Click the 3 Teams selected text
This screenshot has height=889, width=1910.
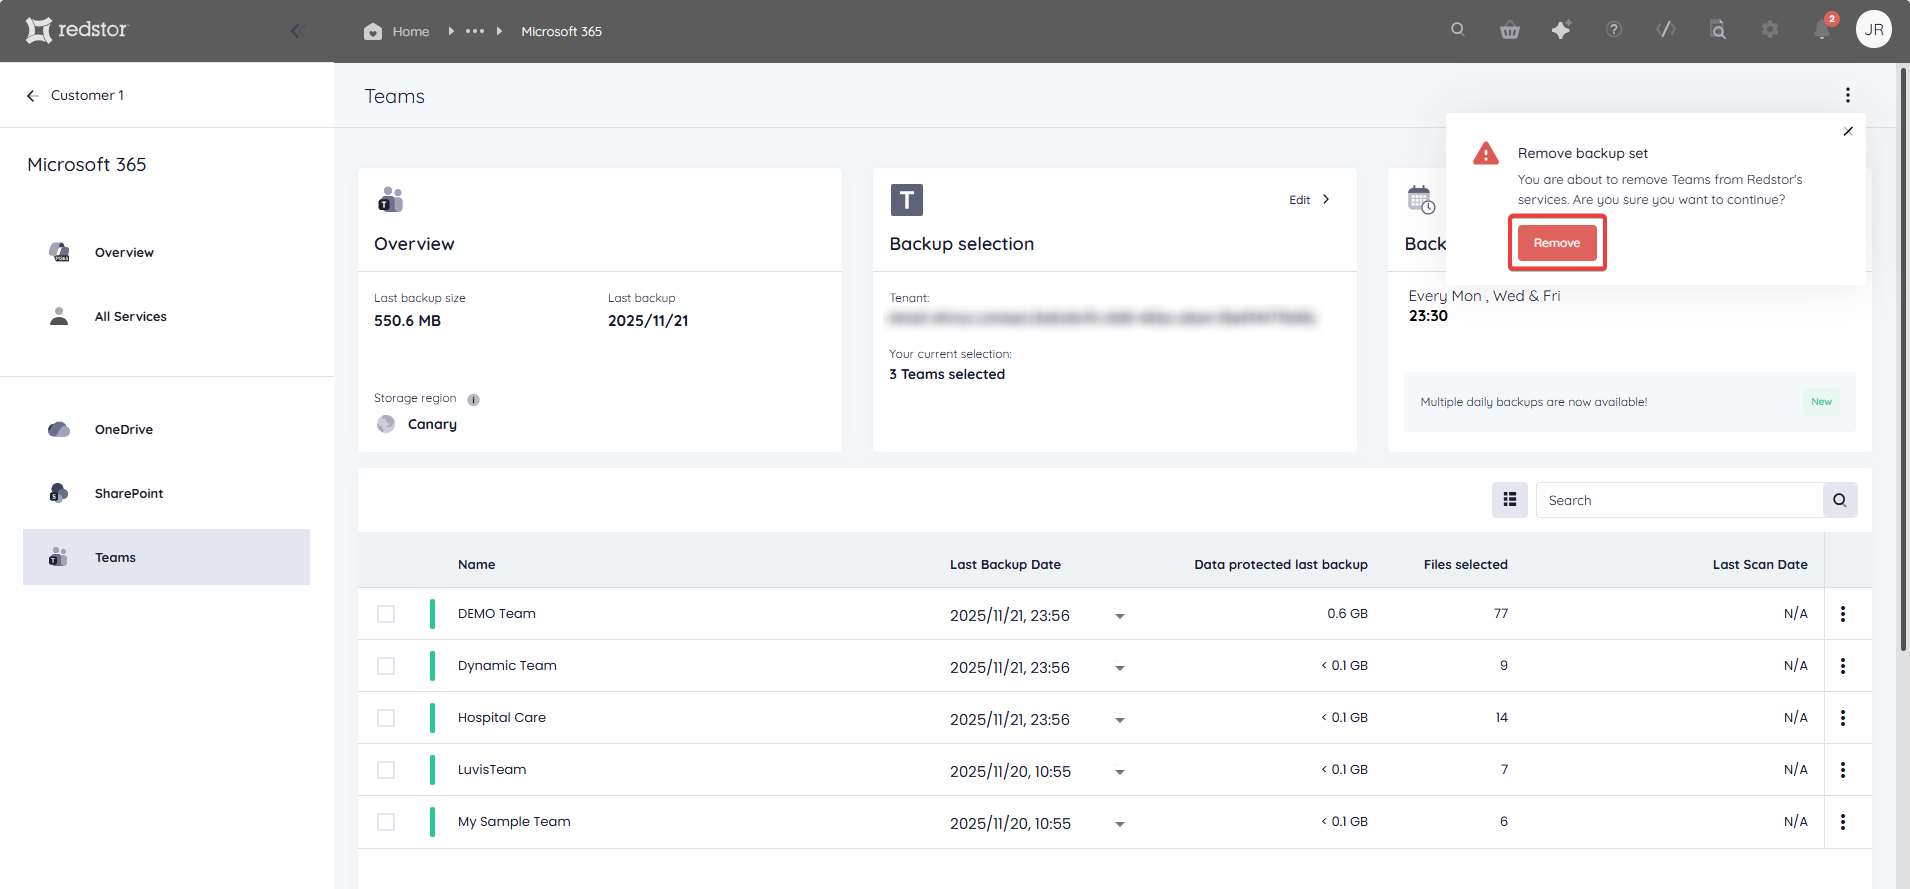click(947, 374)
